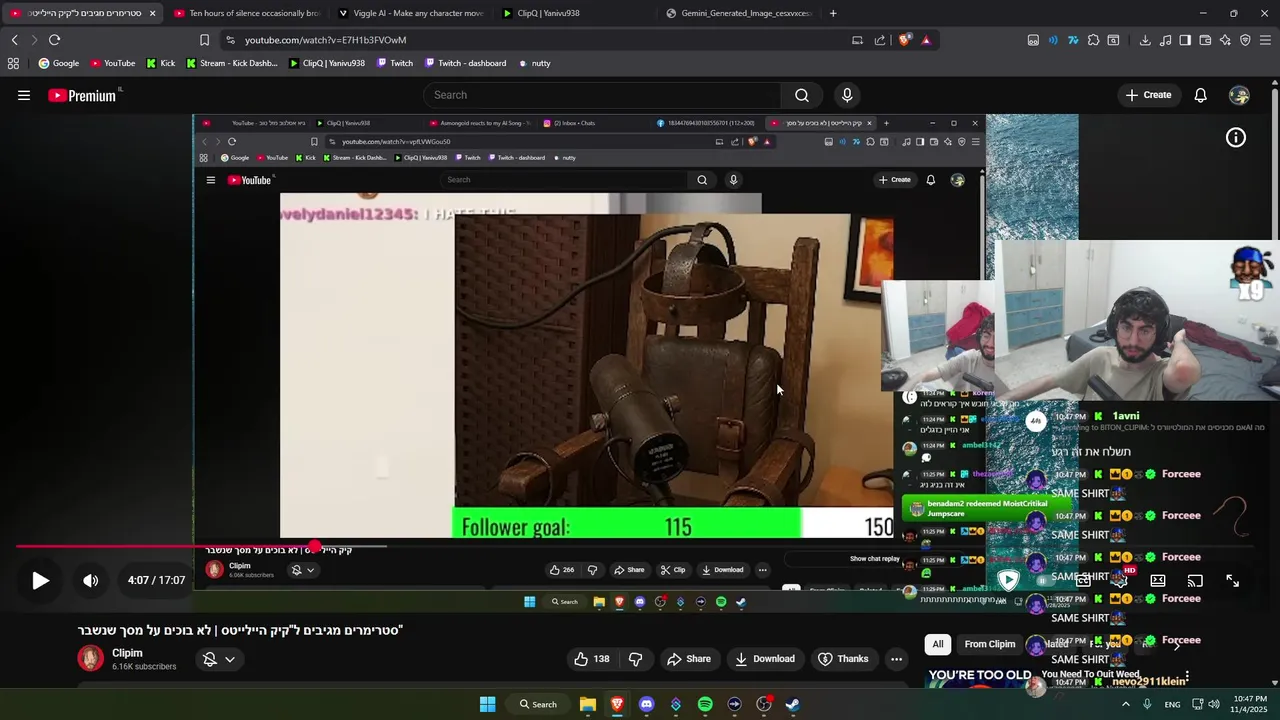1280x720 pixels.
Task: Open YouTube hamburger guide menu
Action: [x=24, y=95]
